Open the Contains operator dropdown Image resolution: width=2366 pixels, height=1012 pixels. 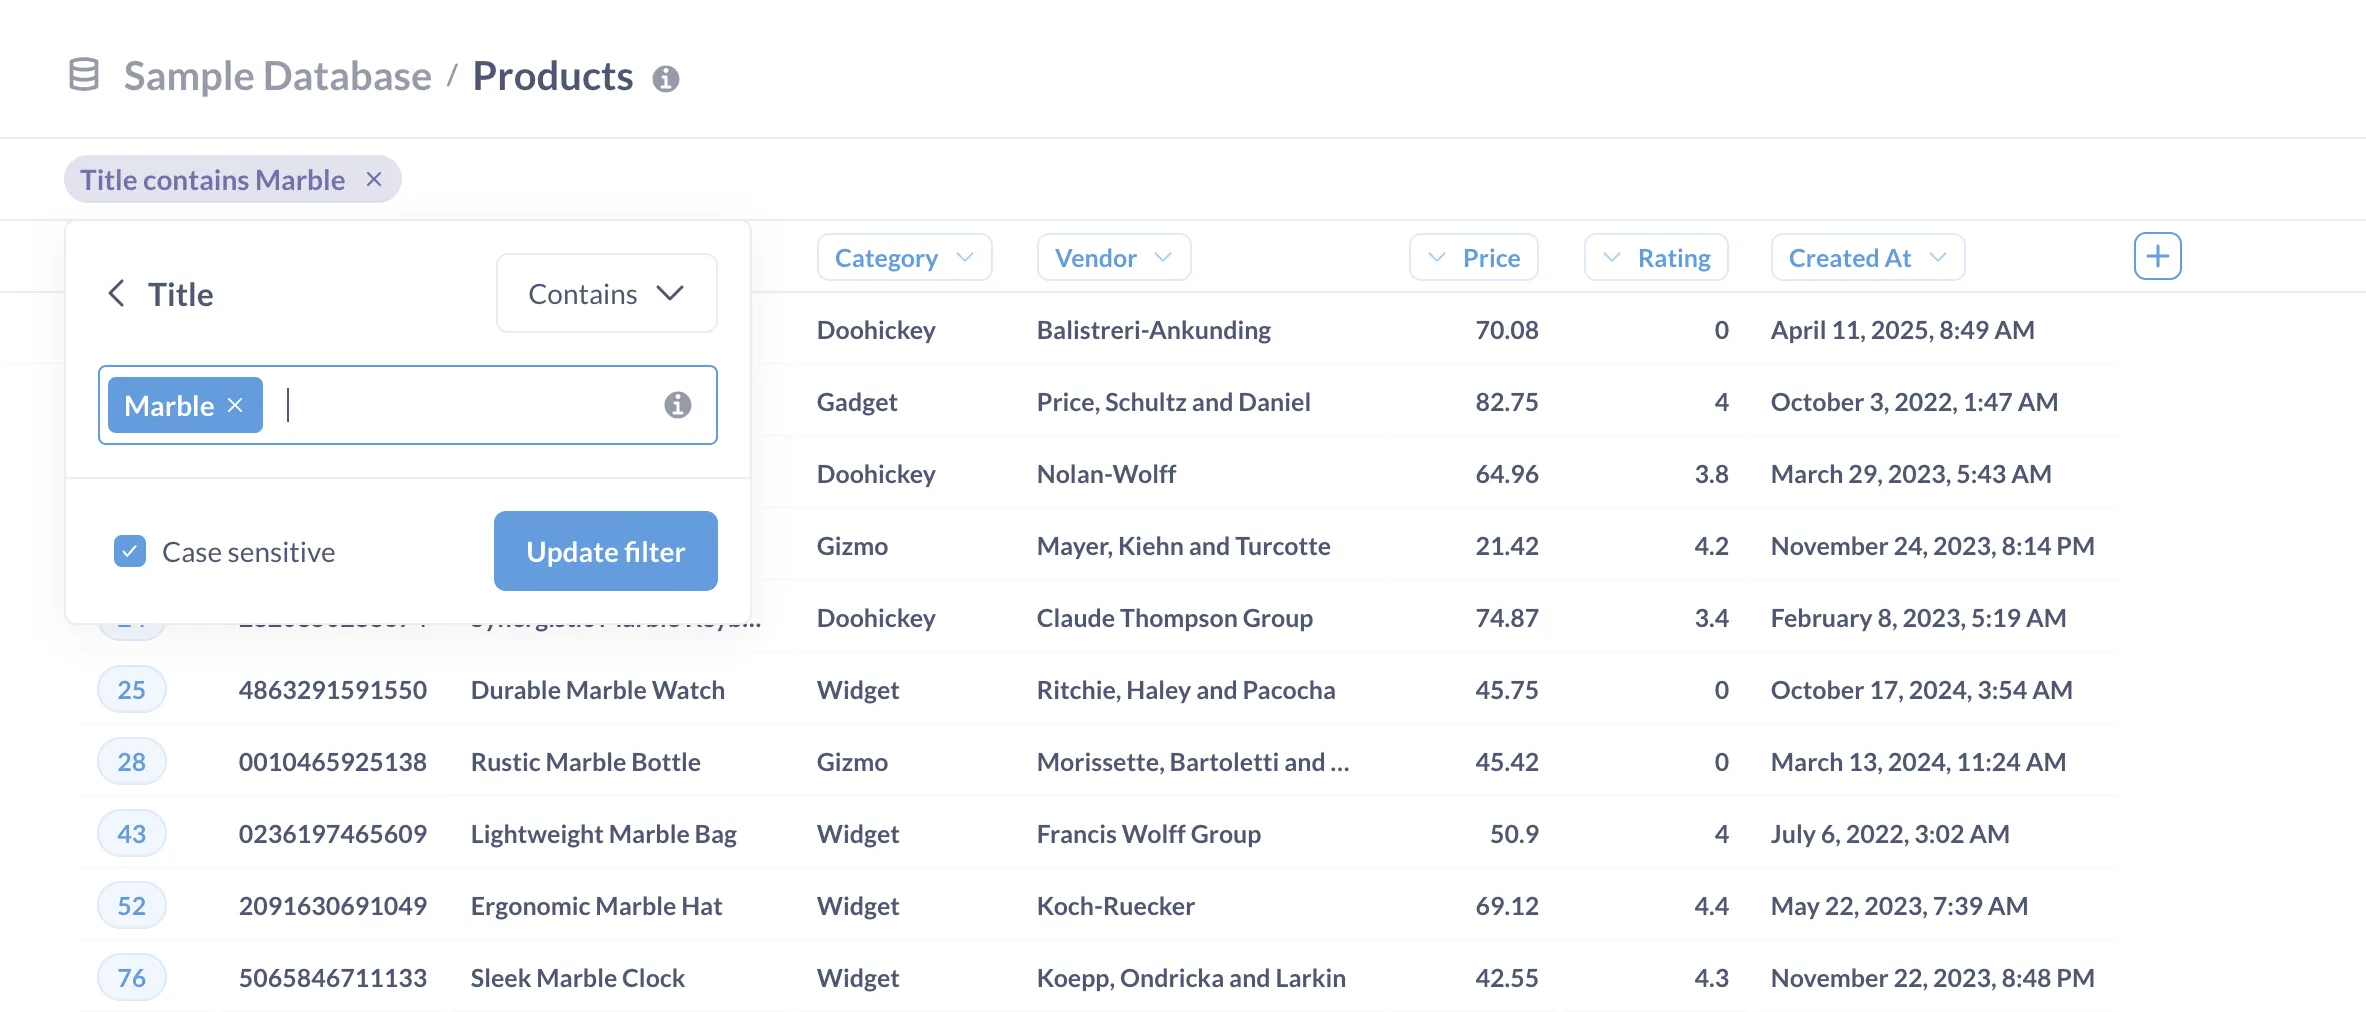pos(606,294)
